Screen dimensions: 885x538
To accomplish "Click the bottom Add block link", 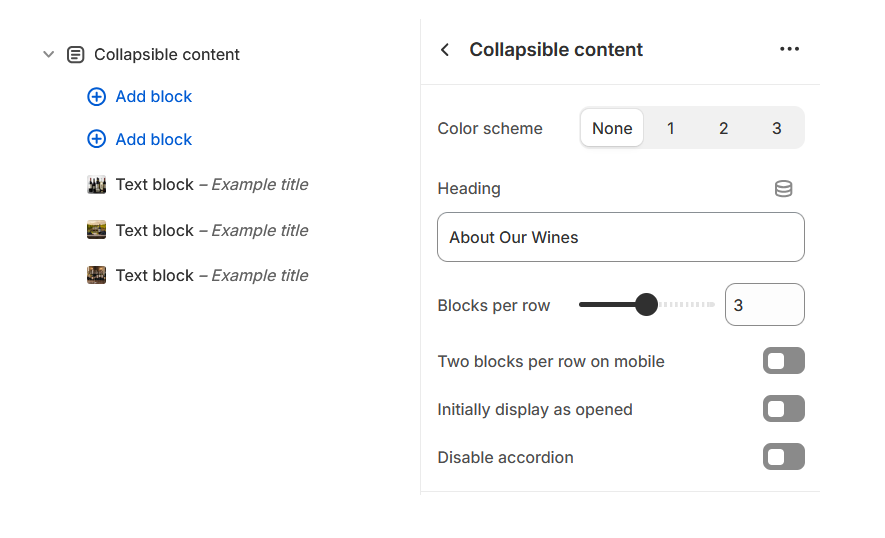I will click(153, 140).
